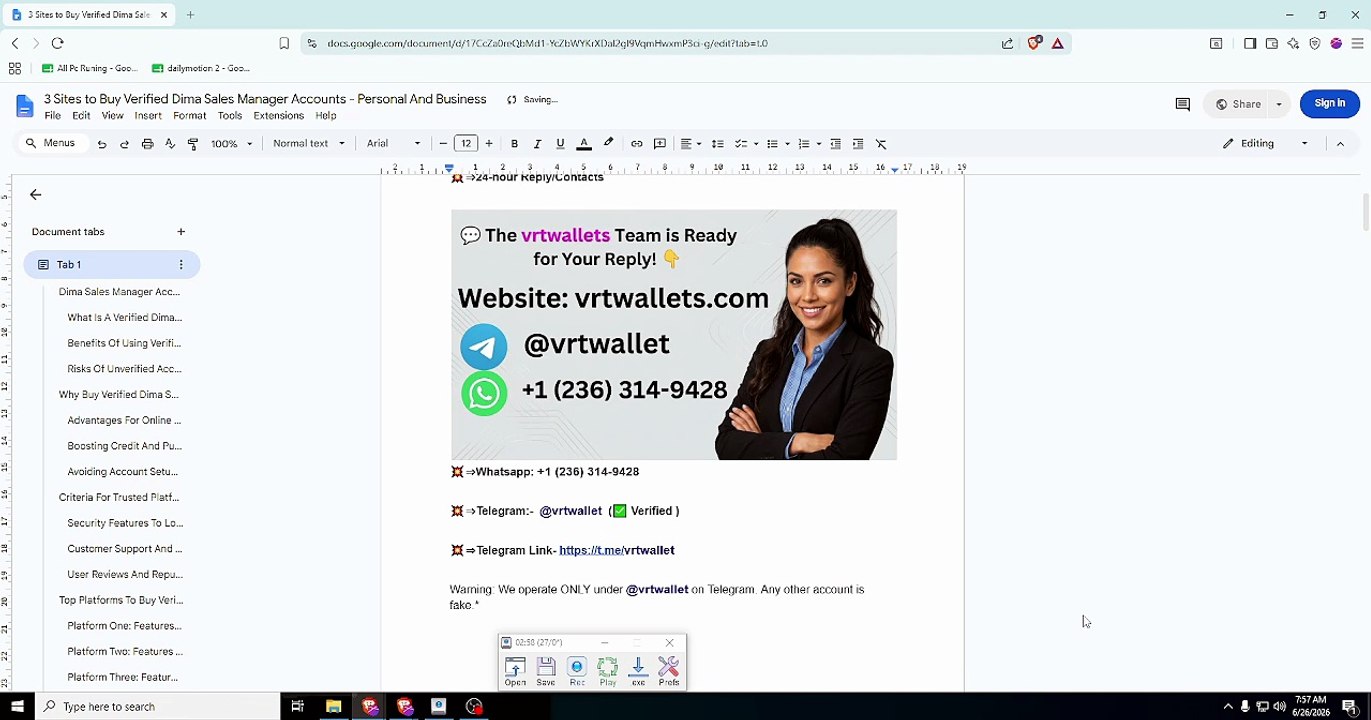This screenshot has height=720, width=1371.
Task: Click the Print icon
Action: pos(147,144)
